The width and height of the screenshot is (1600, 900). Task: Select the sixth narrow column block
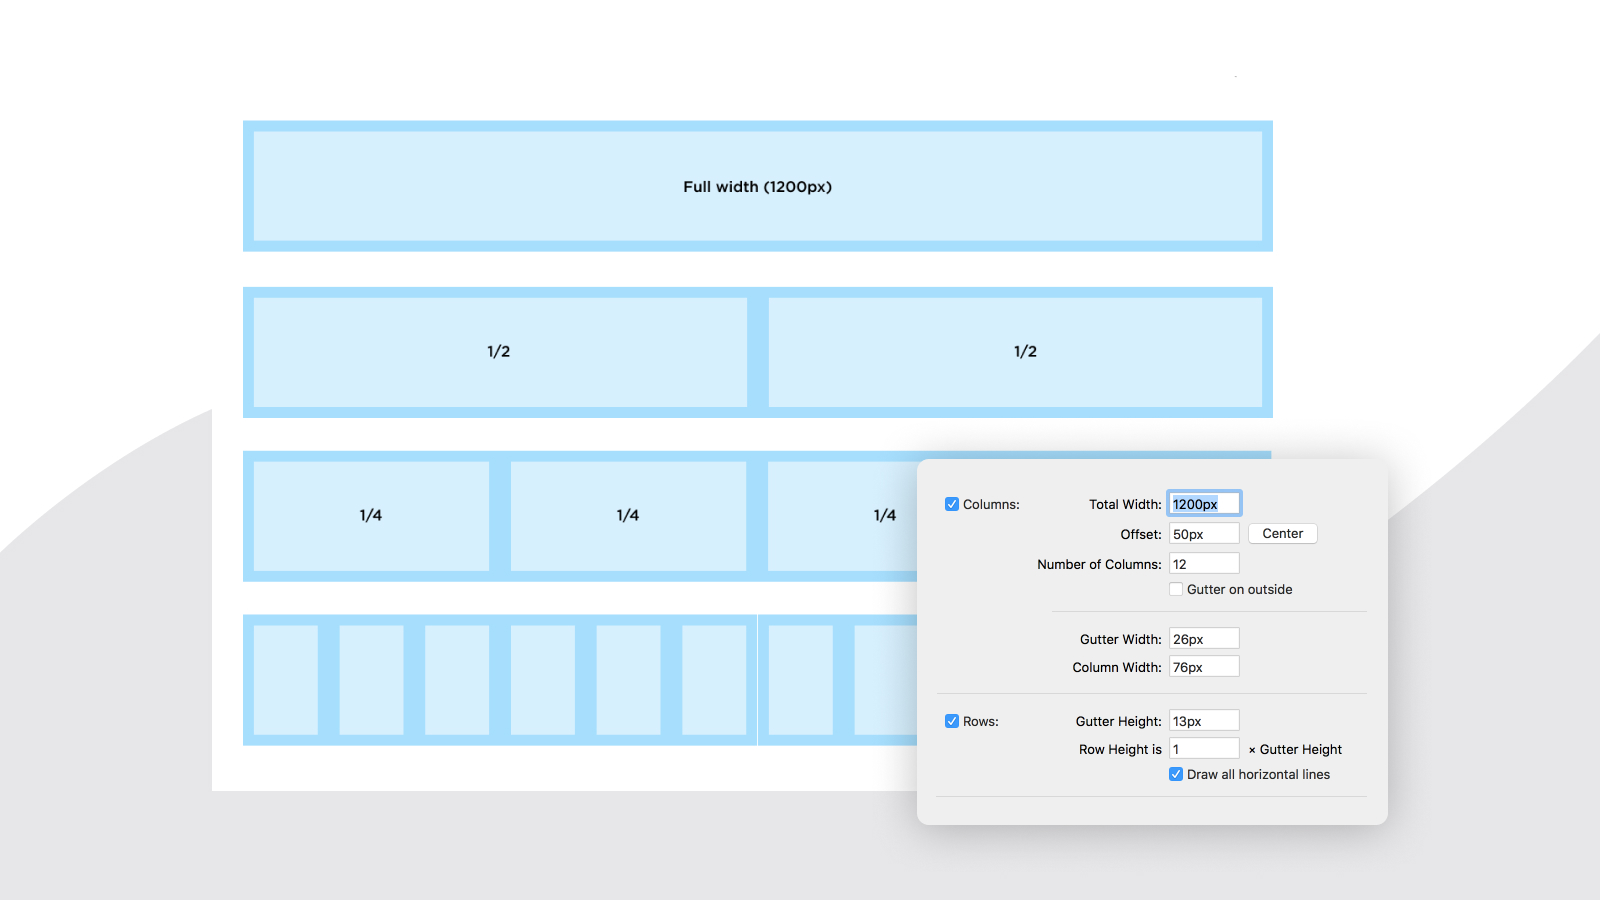714,680
